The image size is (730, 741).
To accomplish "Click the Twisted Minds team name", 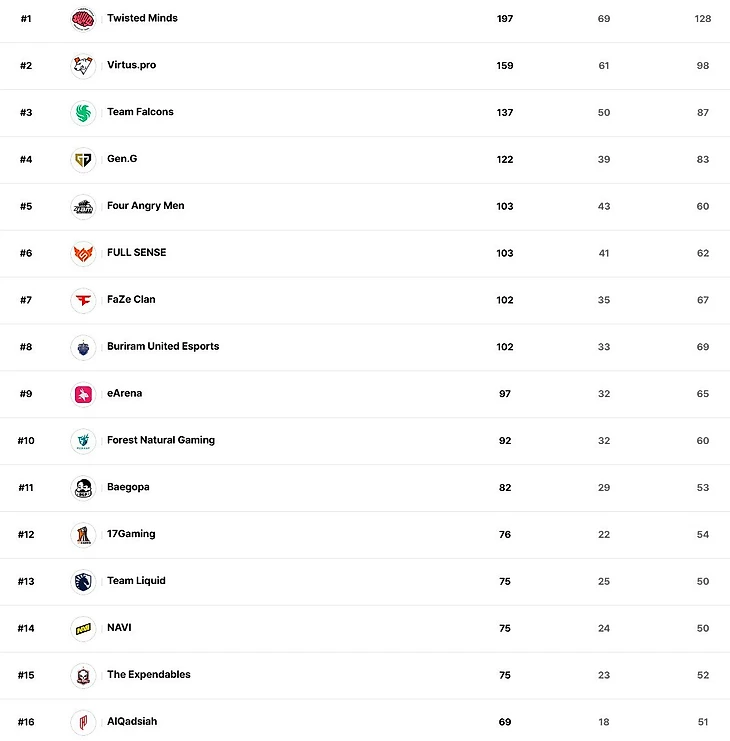I will 142,18.
